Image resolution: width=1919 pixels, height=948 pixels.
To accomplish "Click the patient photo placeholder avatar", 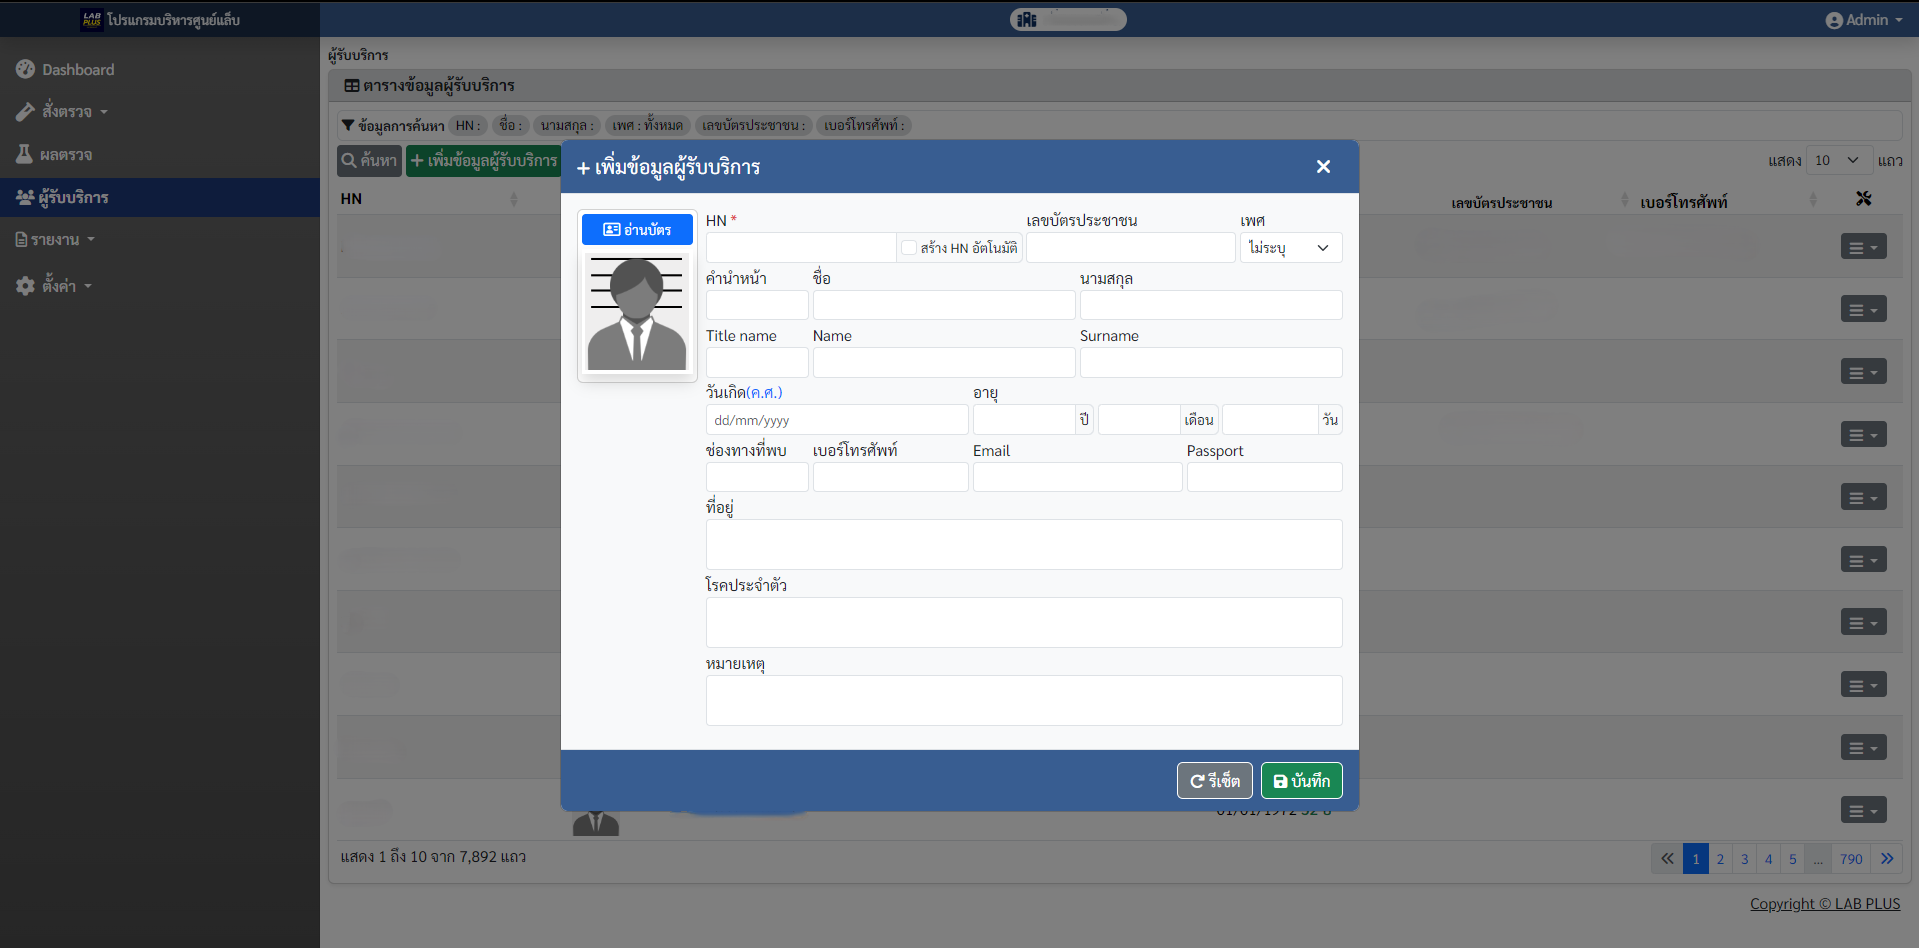I will tap(637, 314).
